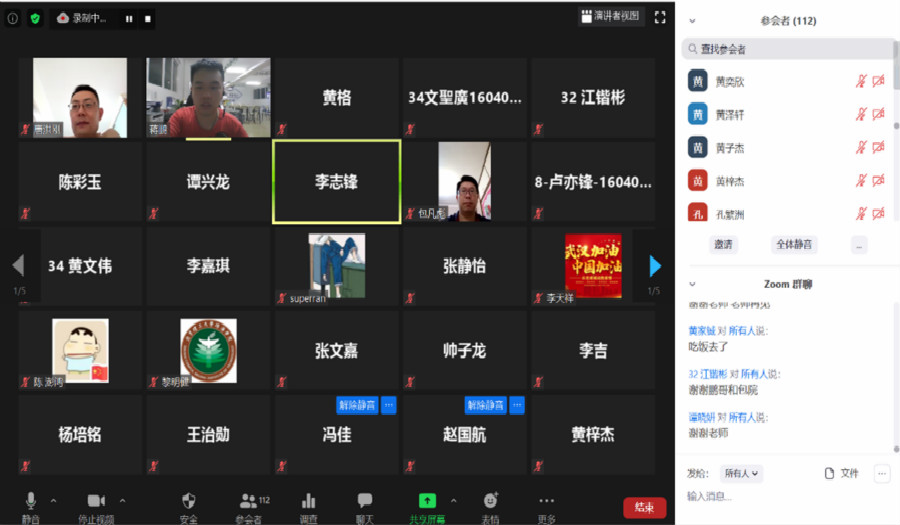Toggle stop video camera
Image resolution: width=900 pixels, height=525 pixels.
point(96,501)
